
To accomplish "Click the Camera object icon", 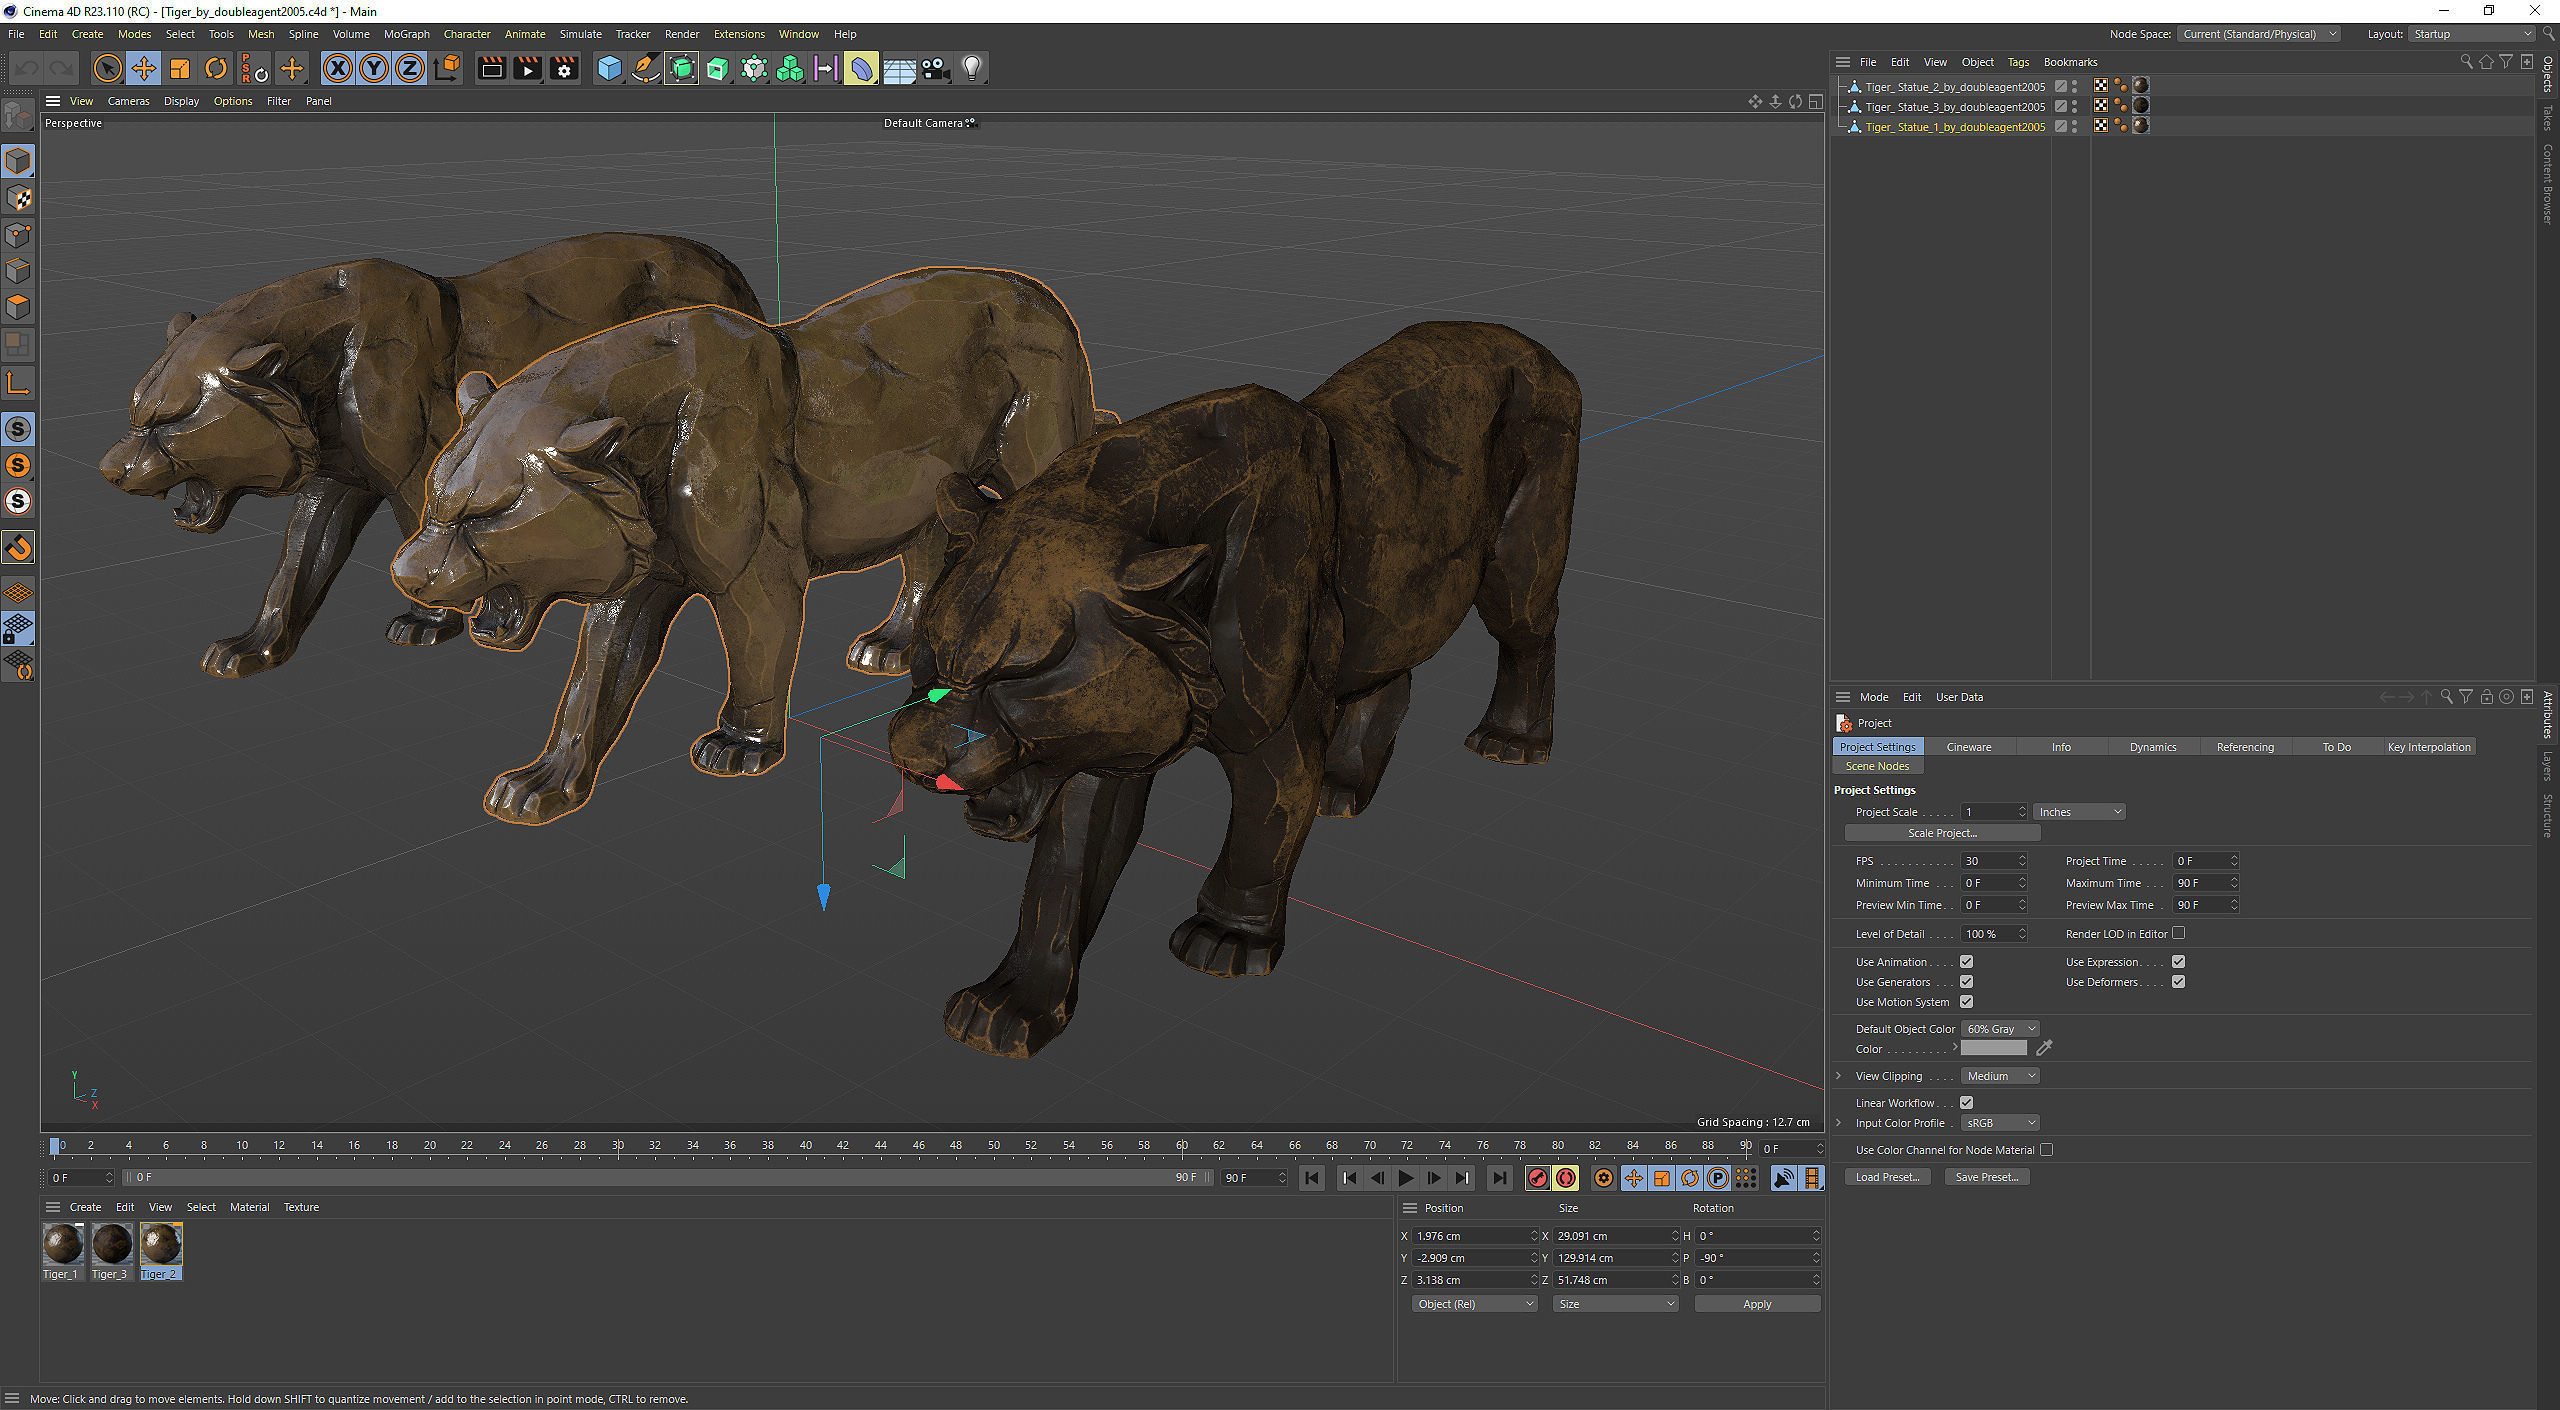I will pos(935,68).
